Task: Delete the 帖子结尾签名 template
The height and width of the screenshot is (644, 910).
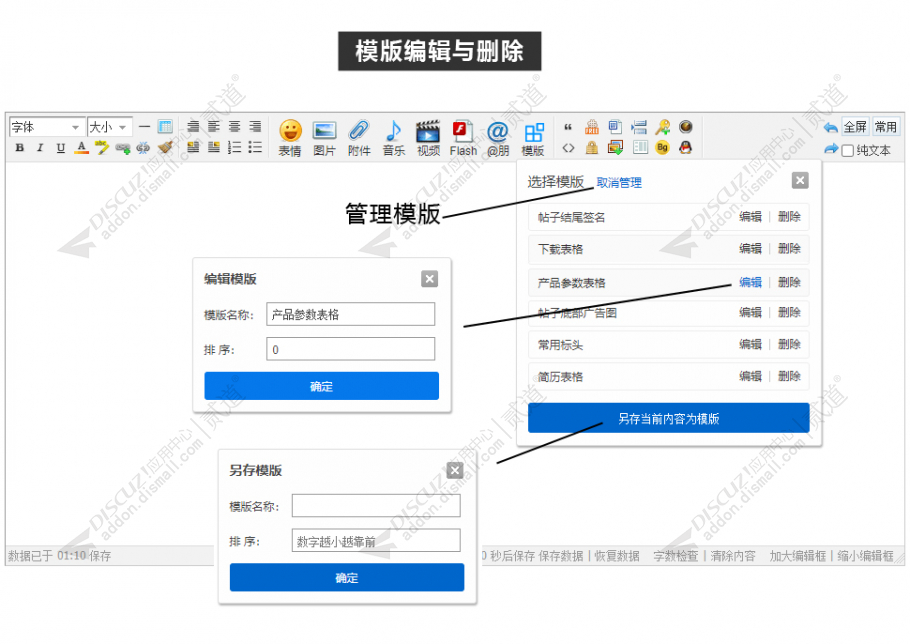Action: coord(789,216)
